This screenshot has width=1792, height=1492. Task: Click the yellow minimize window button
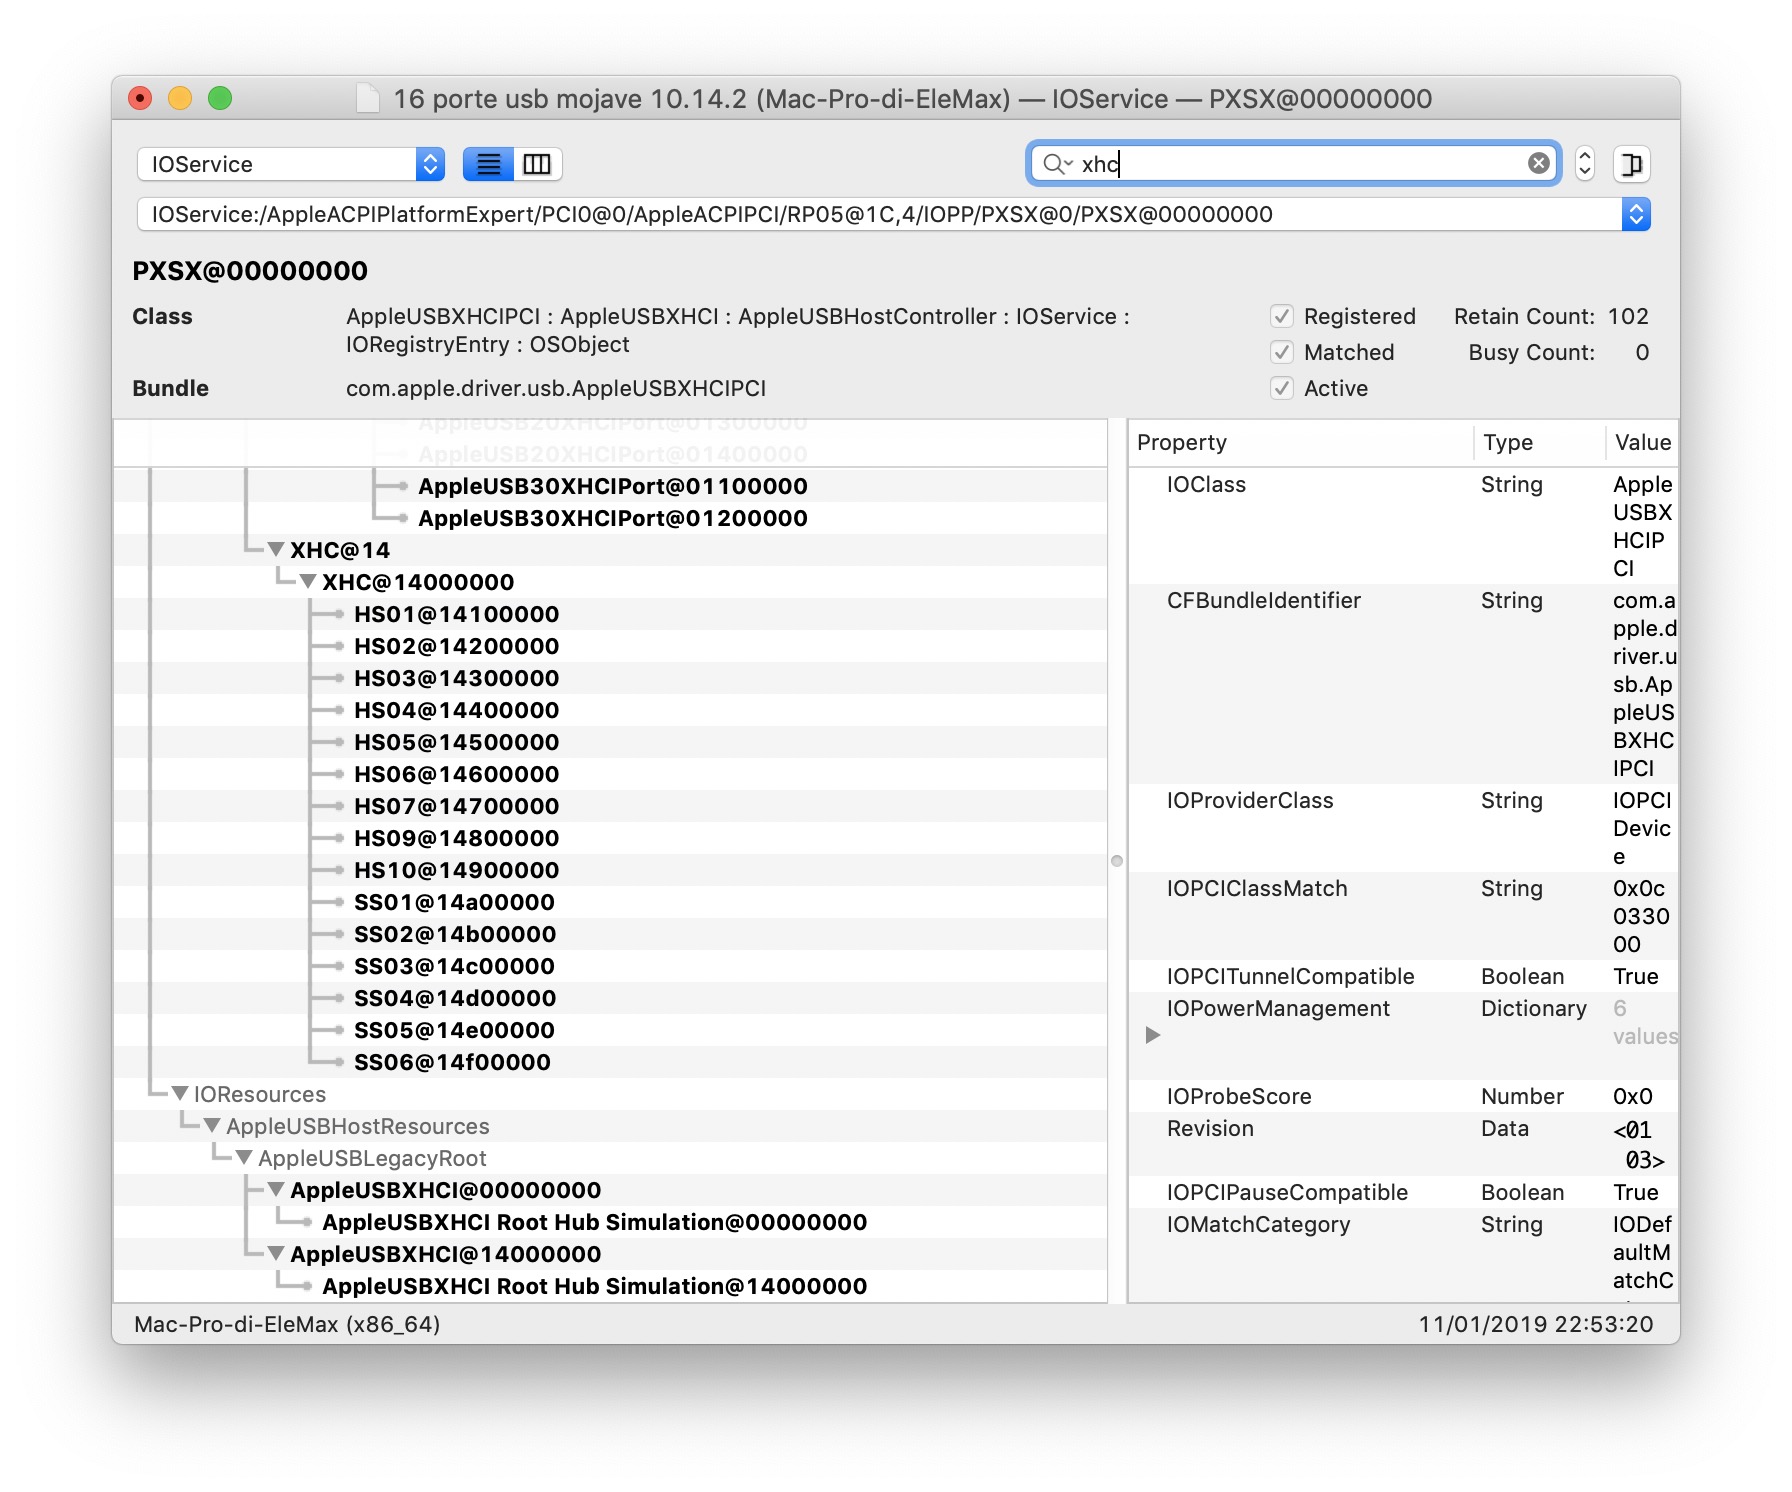click(x=180, y=98)
